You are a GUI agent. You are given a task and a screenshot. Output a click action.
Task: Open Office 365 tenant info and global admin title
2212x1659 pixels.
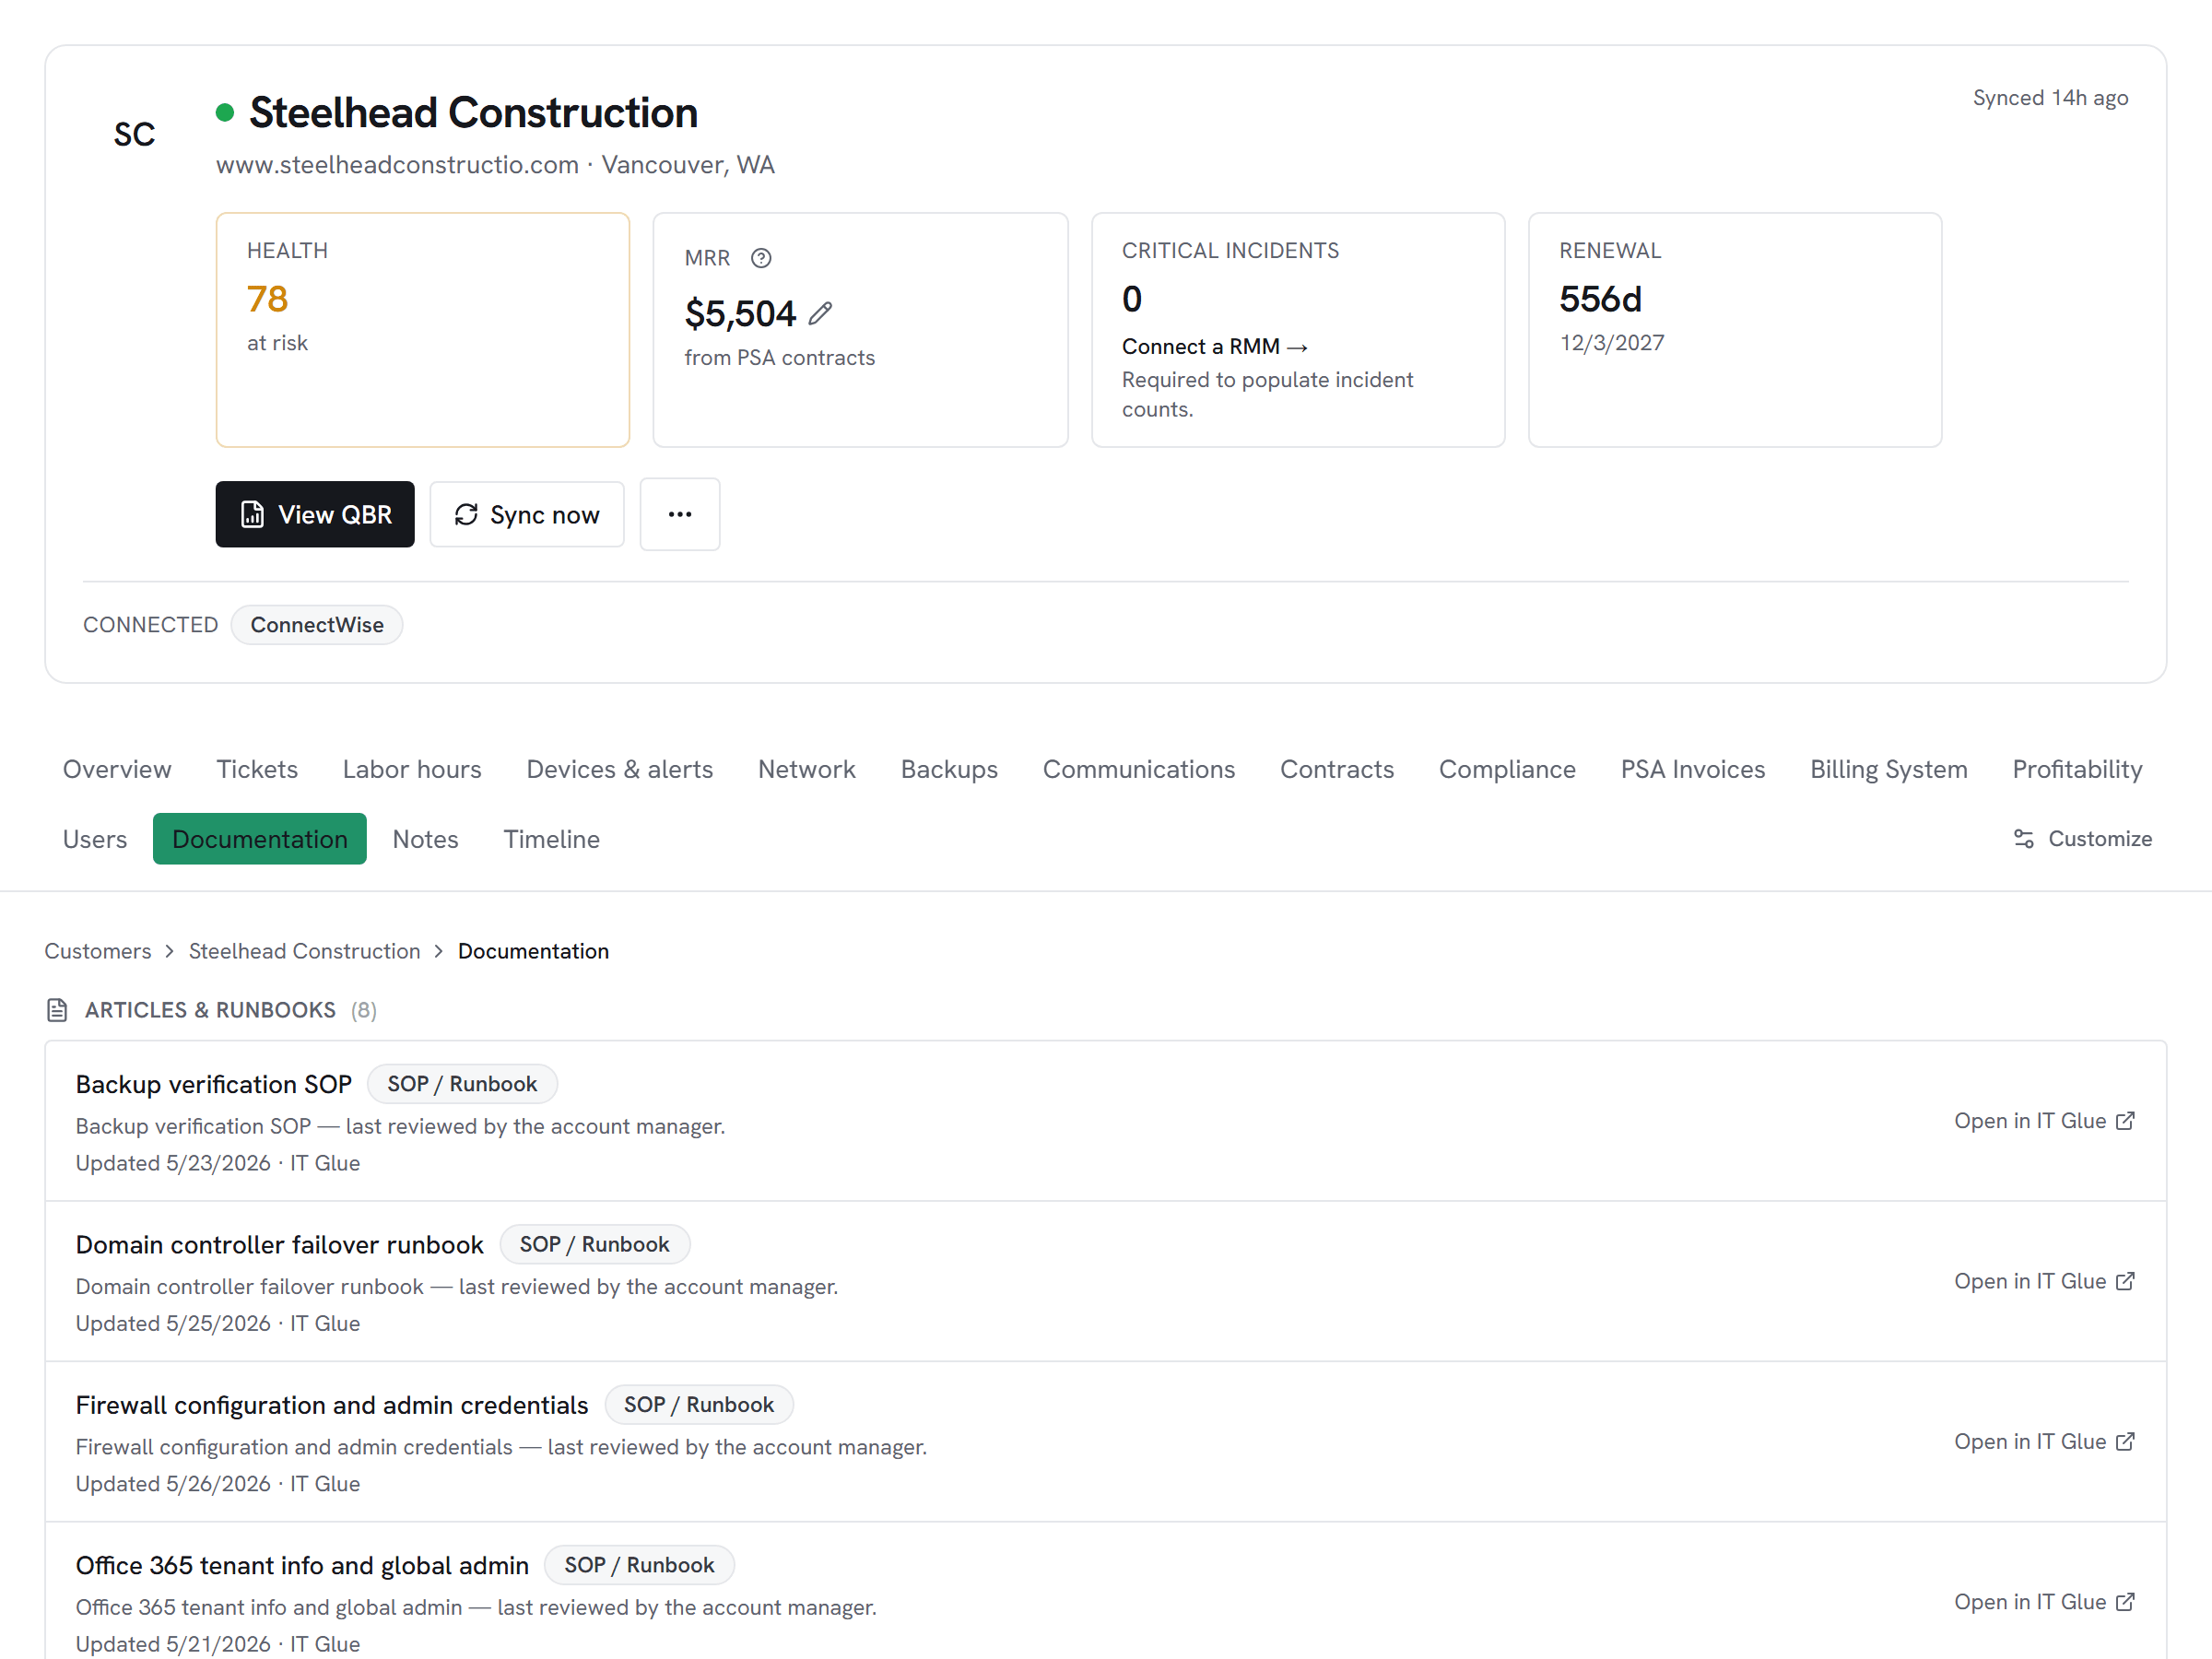(302, 1565)
